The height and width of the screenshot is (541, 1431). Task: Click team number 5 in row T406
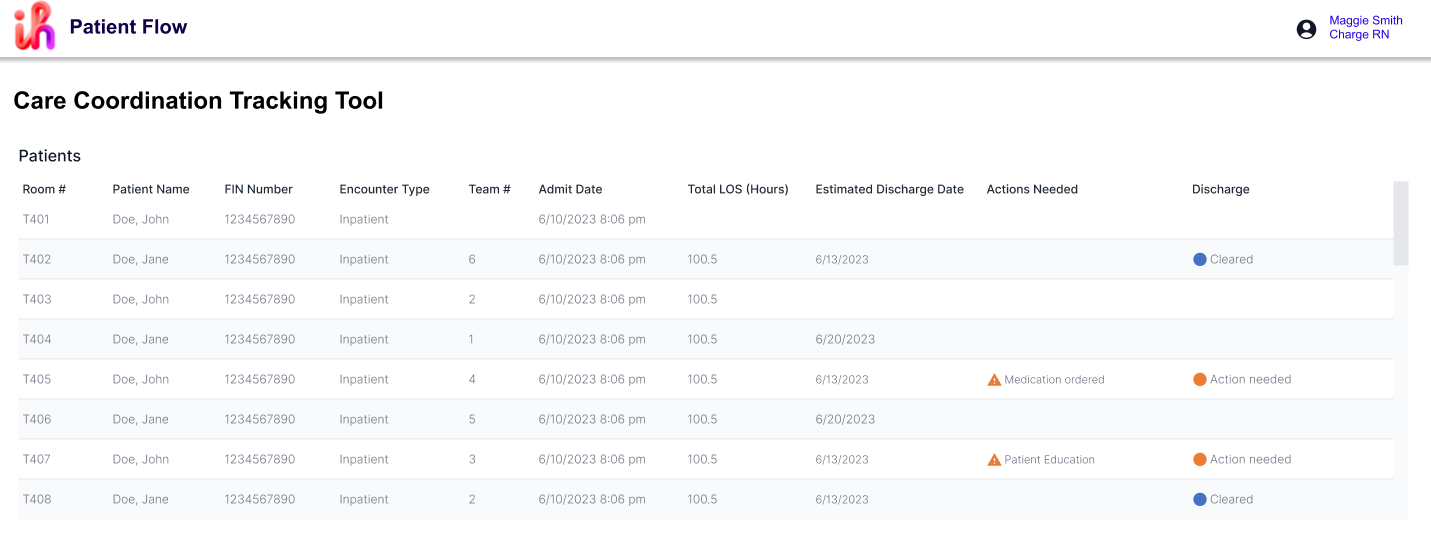tap(472, 419)
